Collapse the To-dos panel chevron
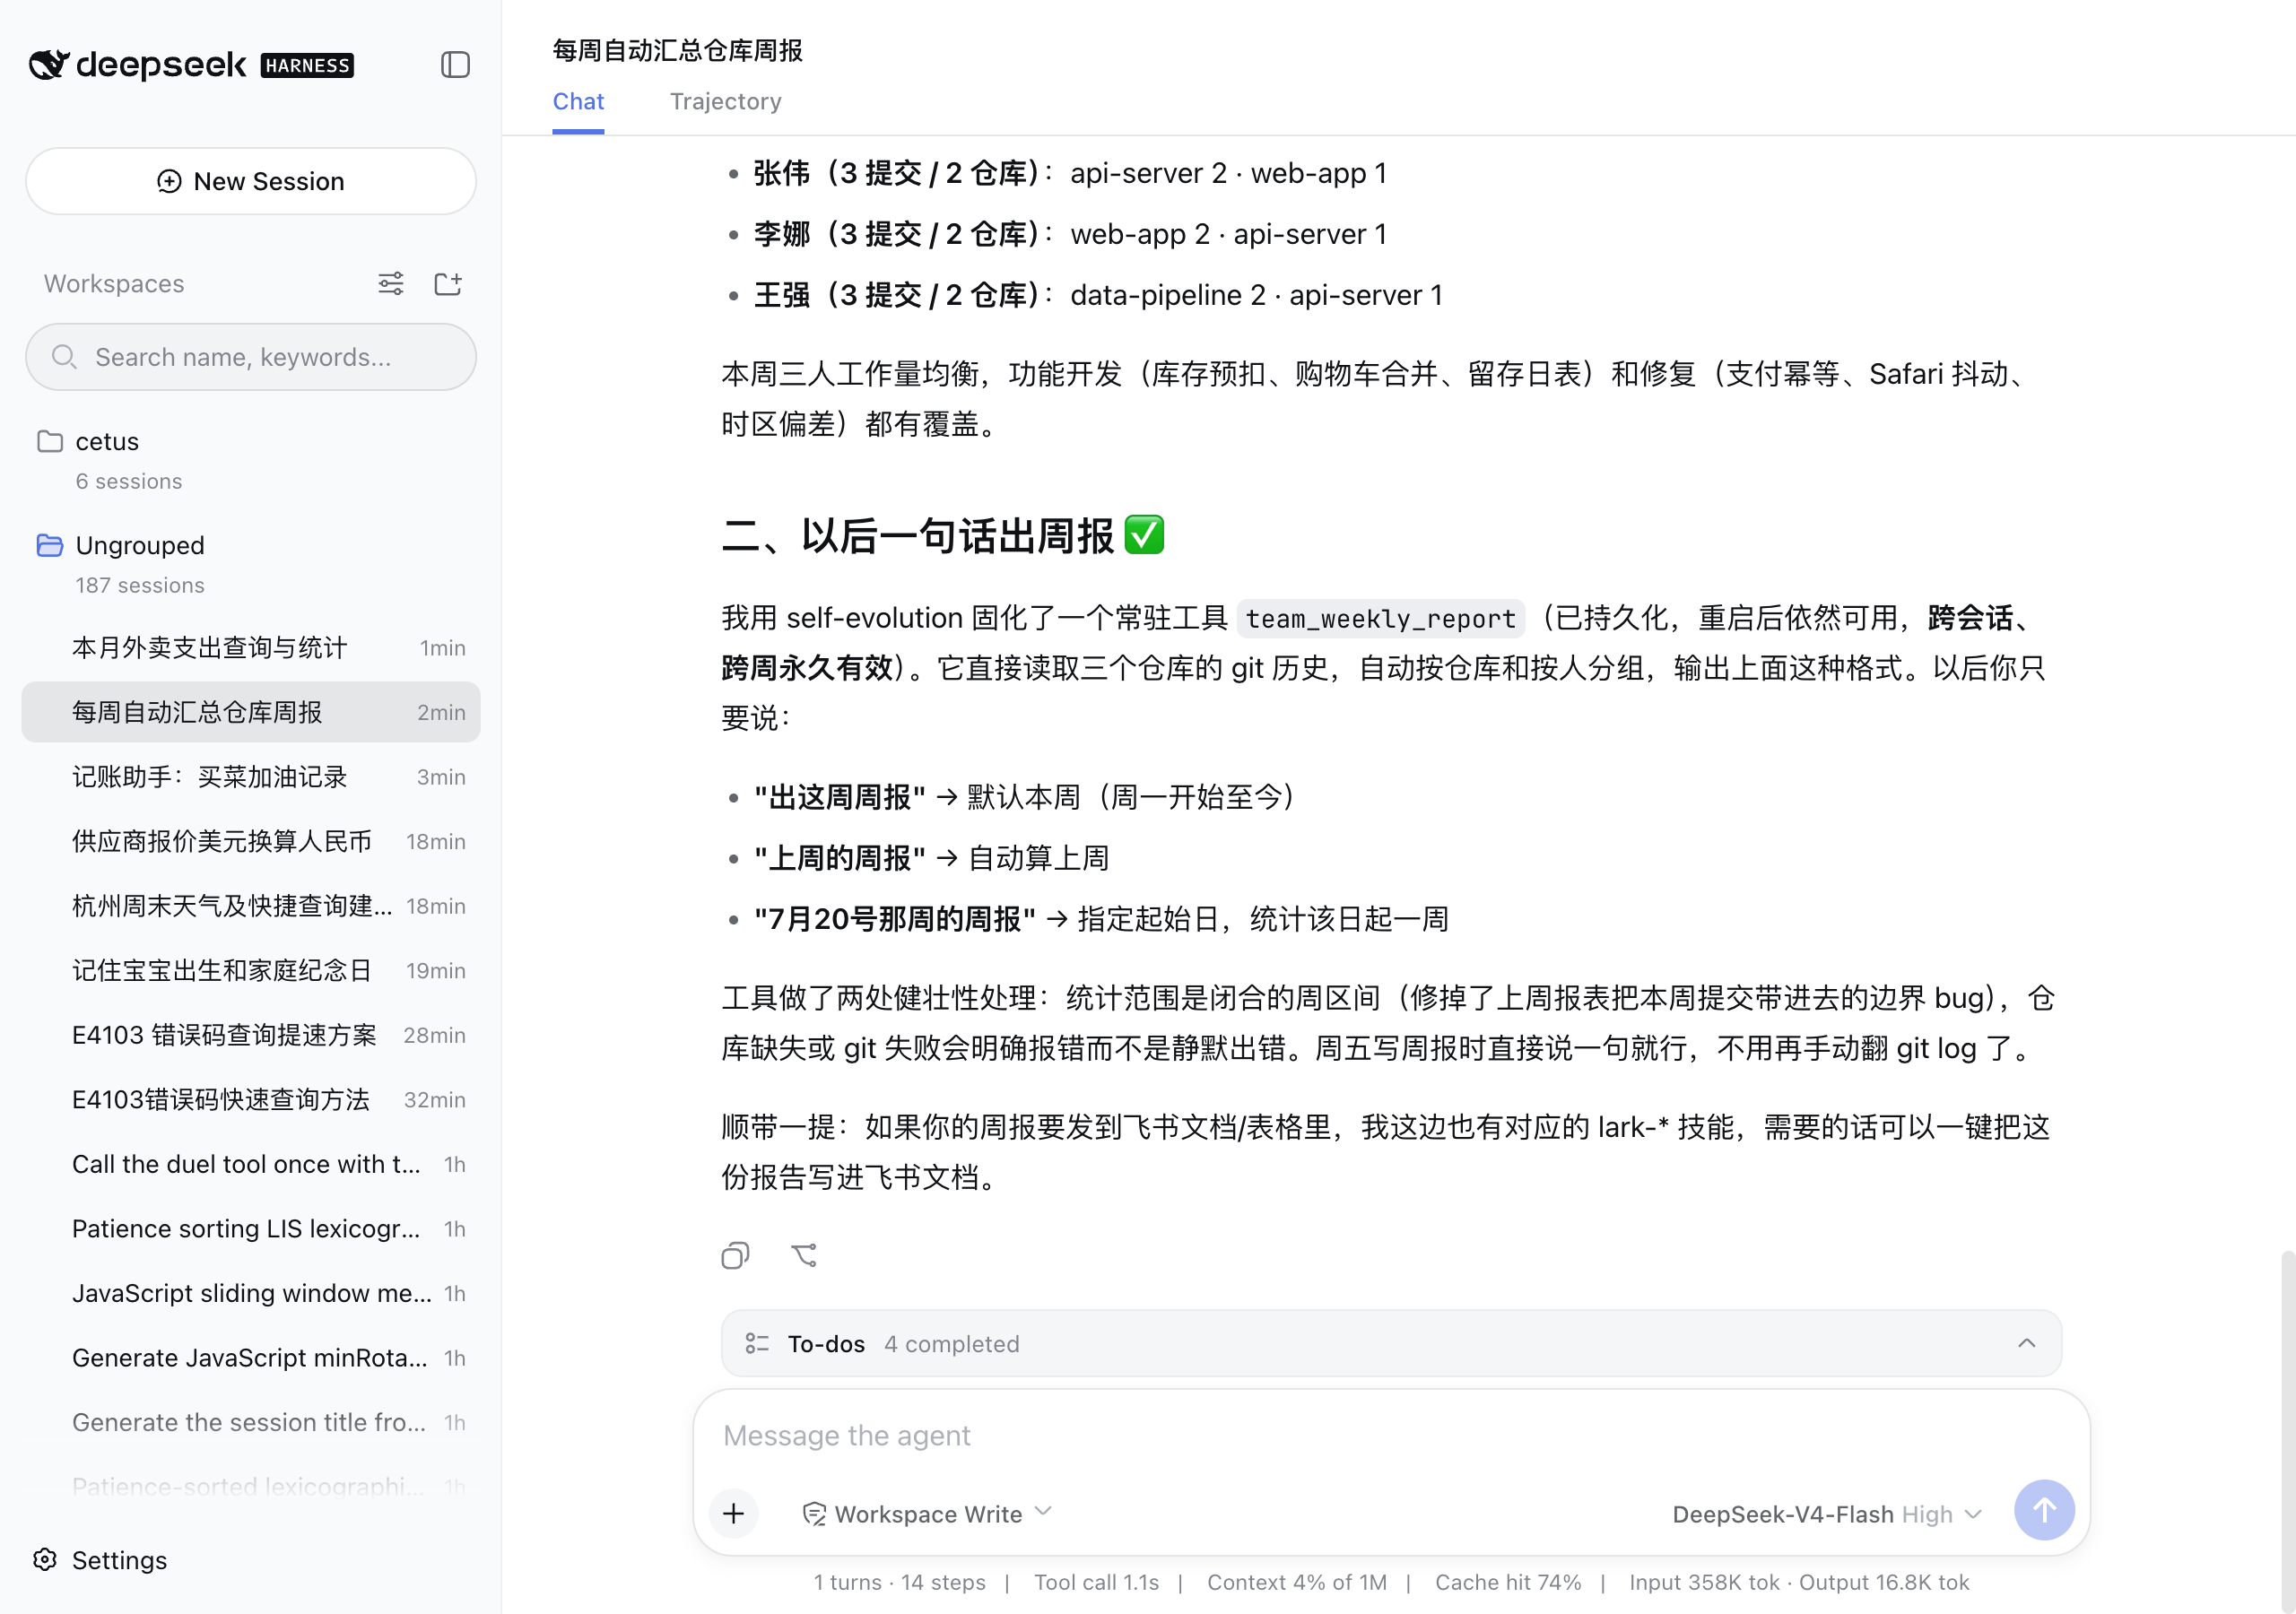The height and width of the screenshot is (1614, 2296). pos(2026,1343)
